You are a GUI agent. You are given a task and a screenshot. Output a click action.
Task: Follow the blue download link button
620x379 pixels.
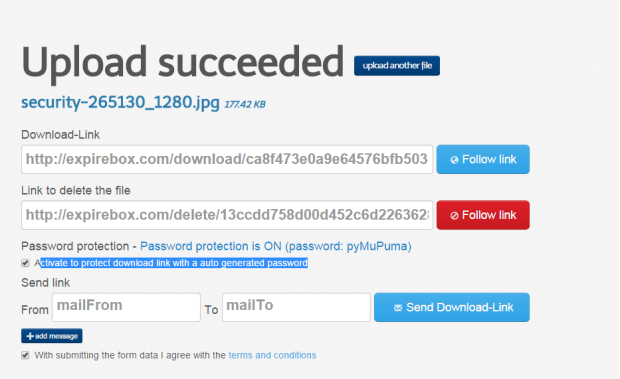pos(483,159)
